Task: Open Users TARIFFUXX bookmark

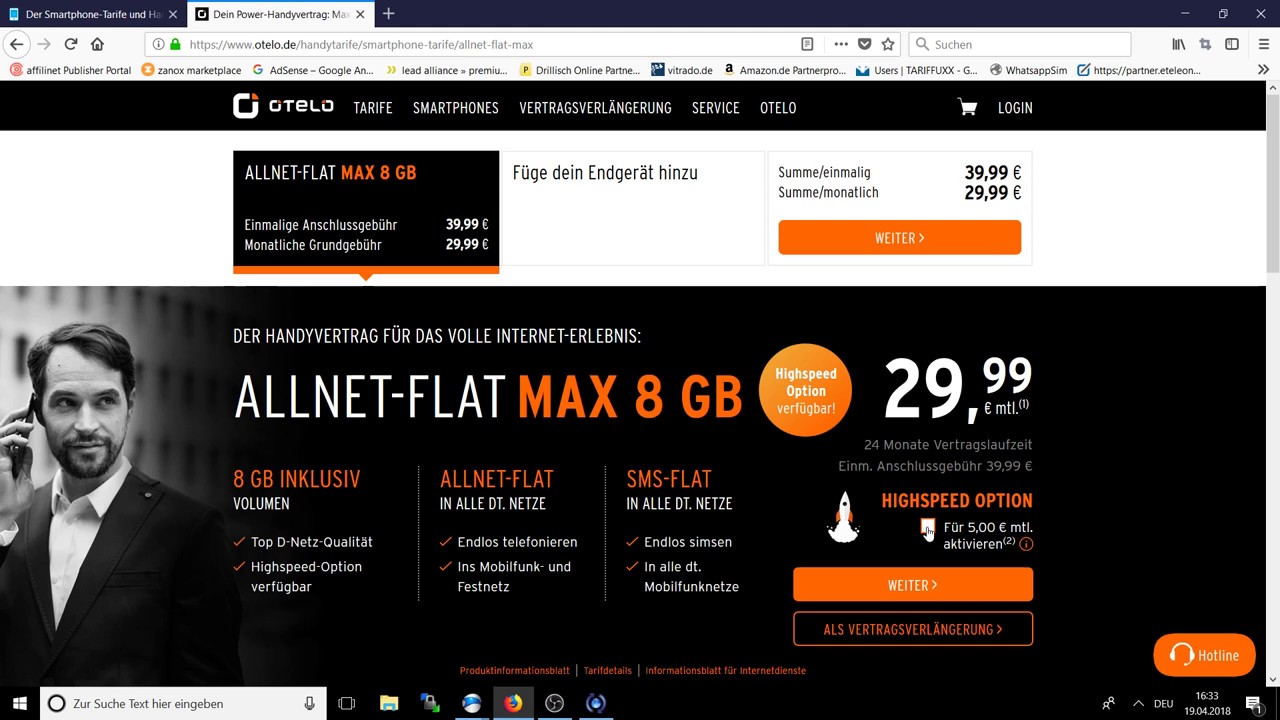Action: [x=916, y=70]
